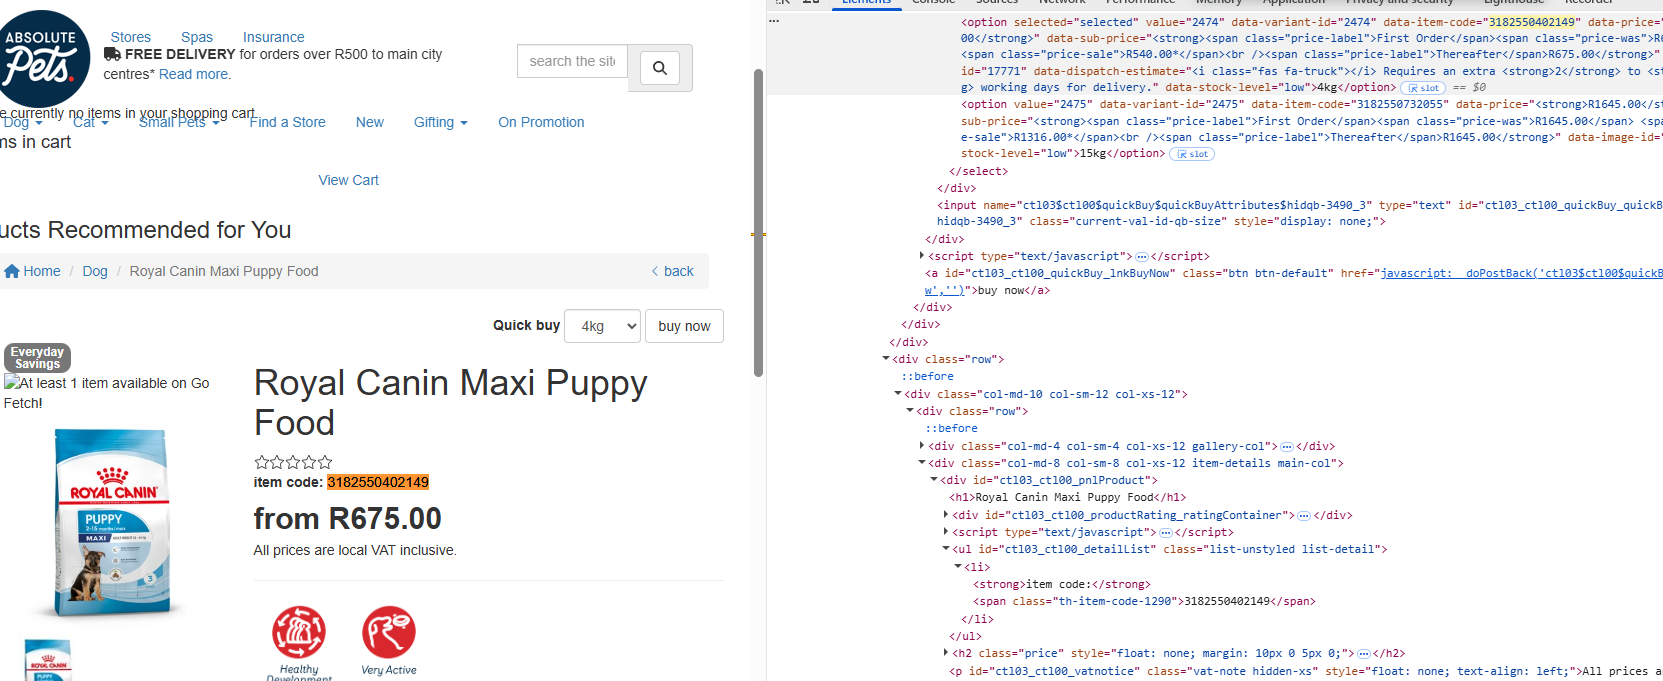Click the highlighted item code 3182550402149 on page
This screenshot has height=681, width=1663.
tap(378, 482)
